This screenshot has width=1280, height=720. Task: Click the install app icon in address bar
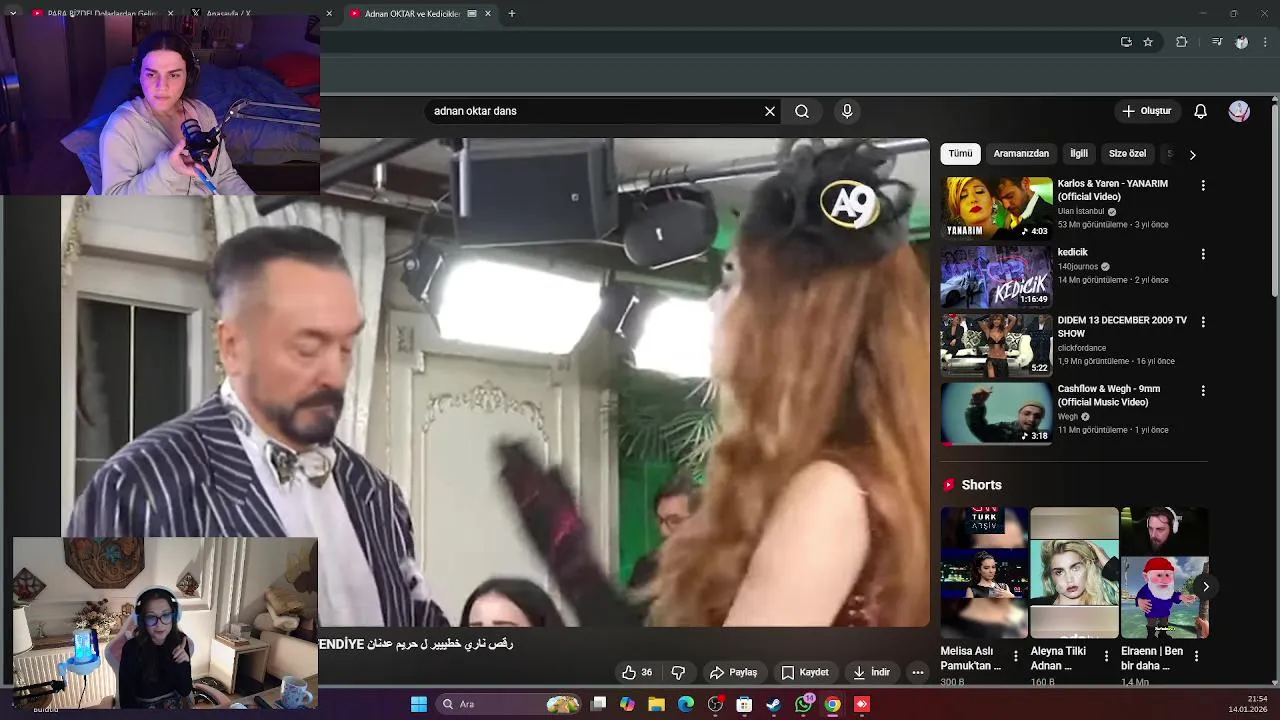(1126, 42)
